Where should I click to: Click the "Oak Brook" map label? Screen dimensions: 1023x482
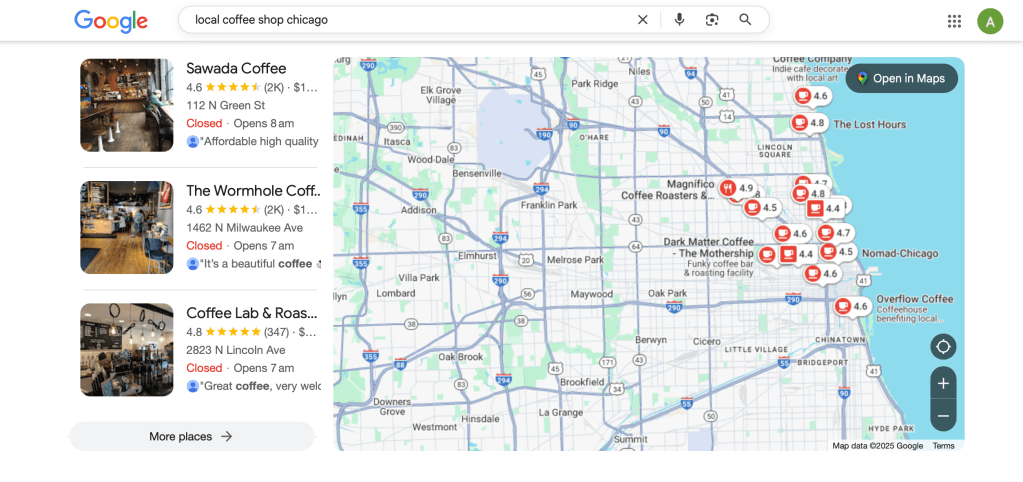point(461,357)
